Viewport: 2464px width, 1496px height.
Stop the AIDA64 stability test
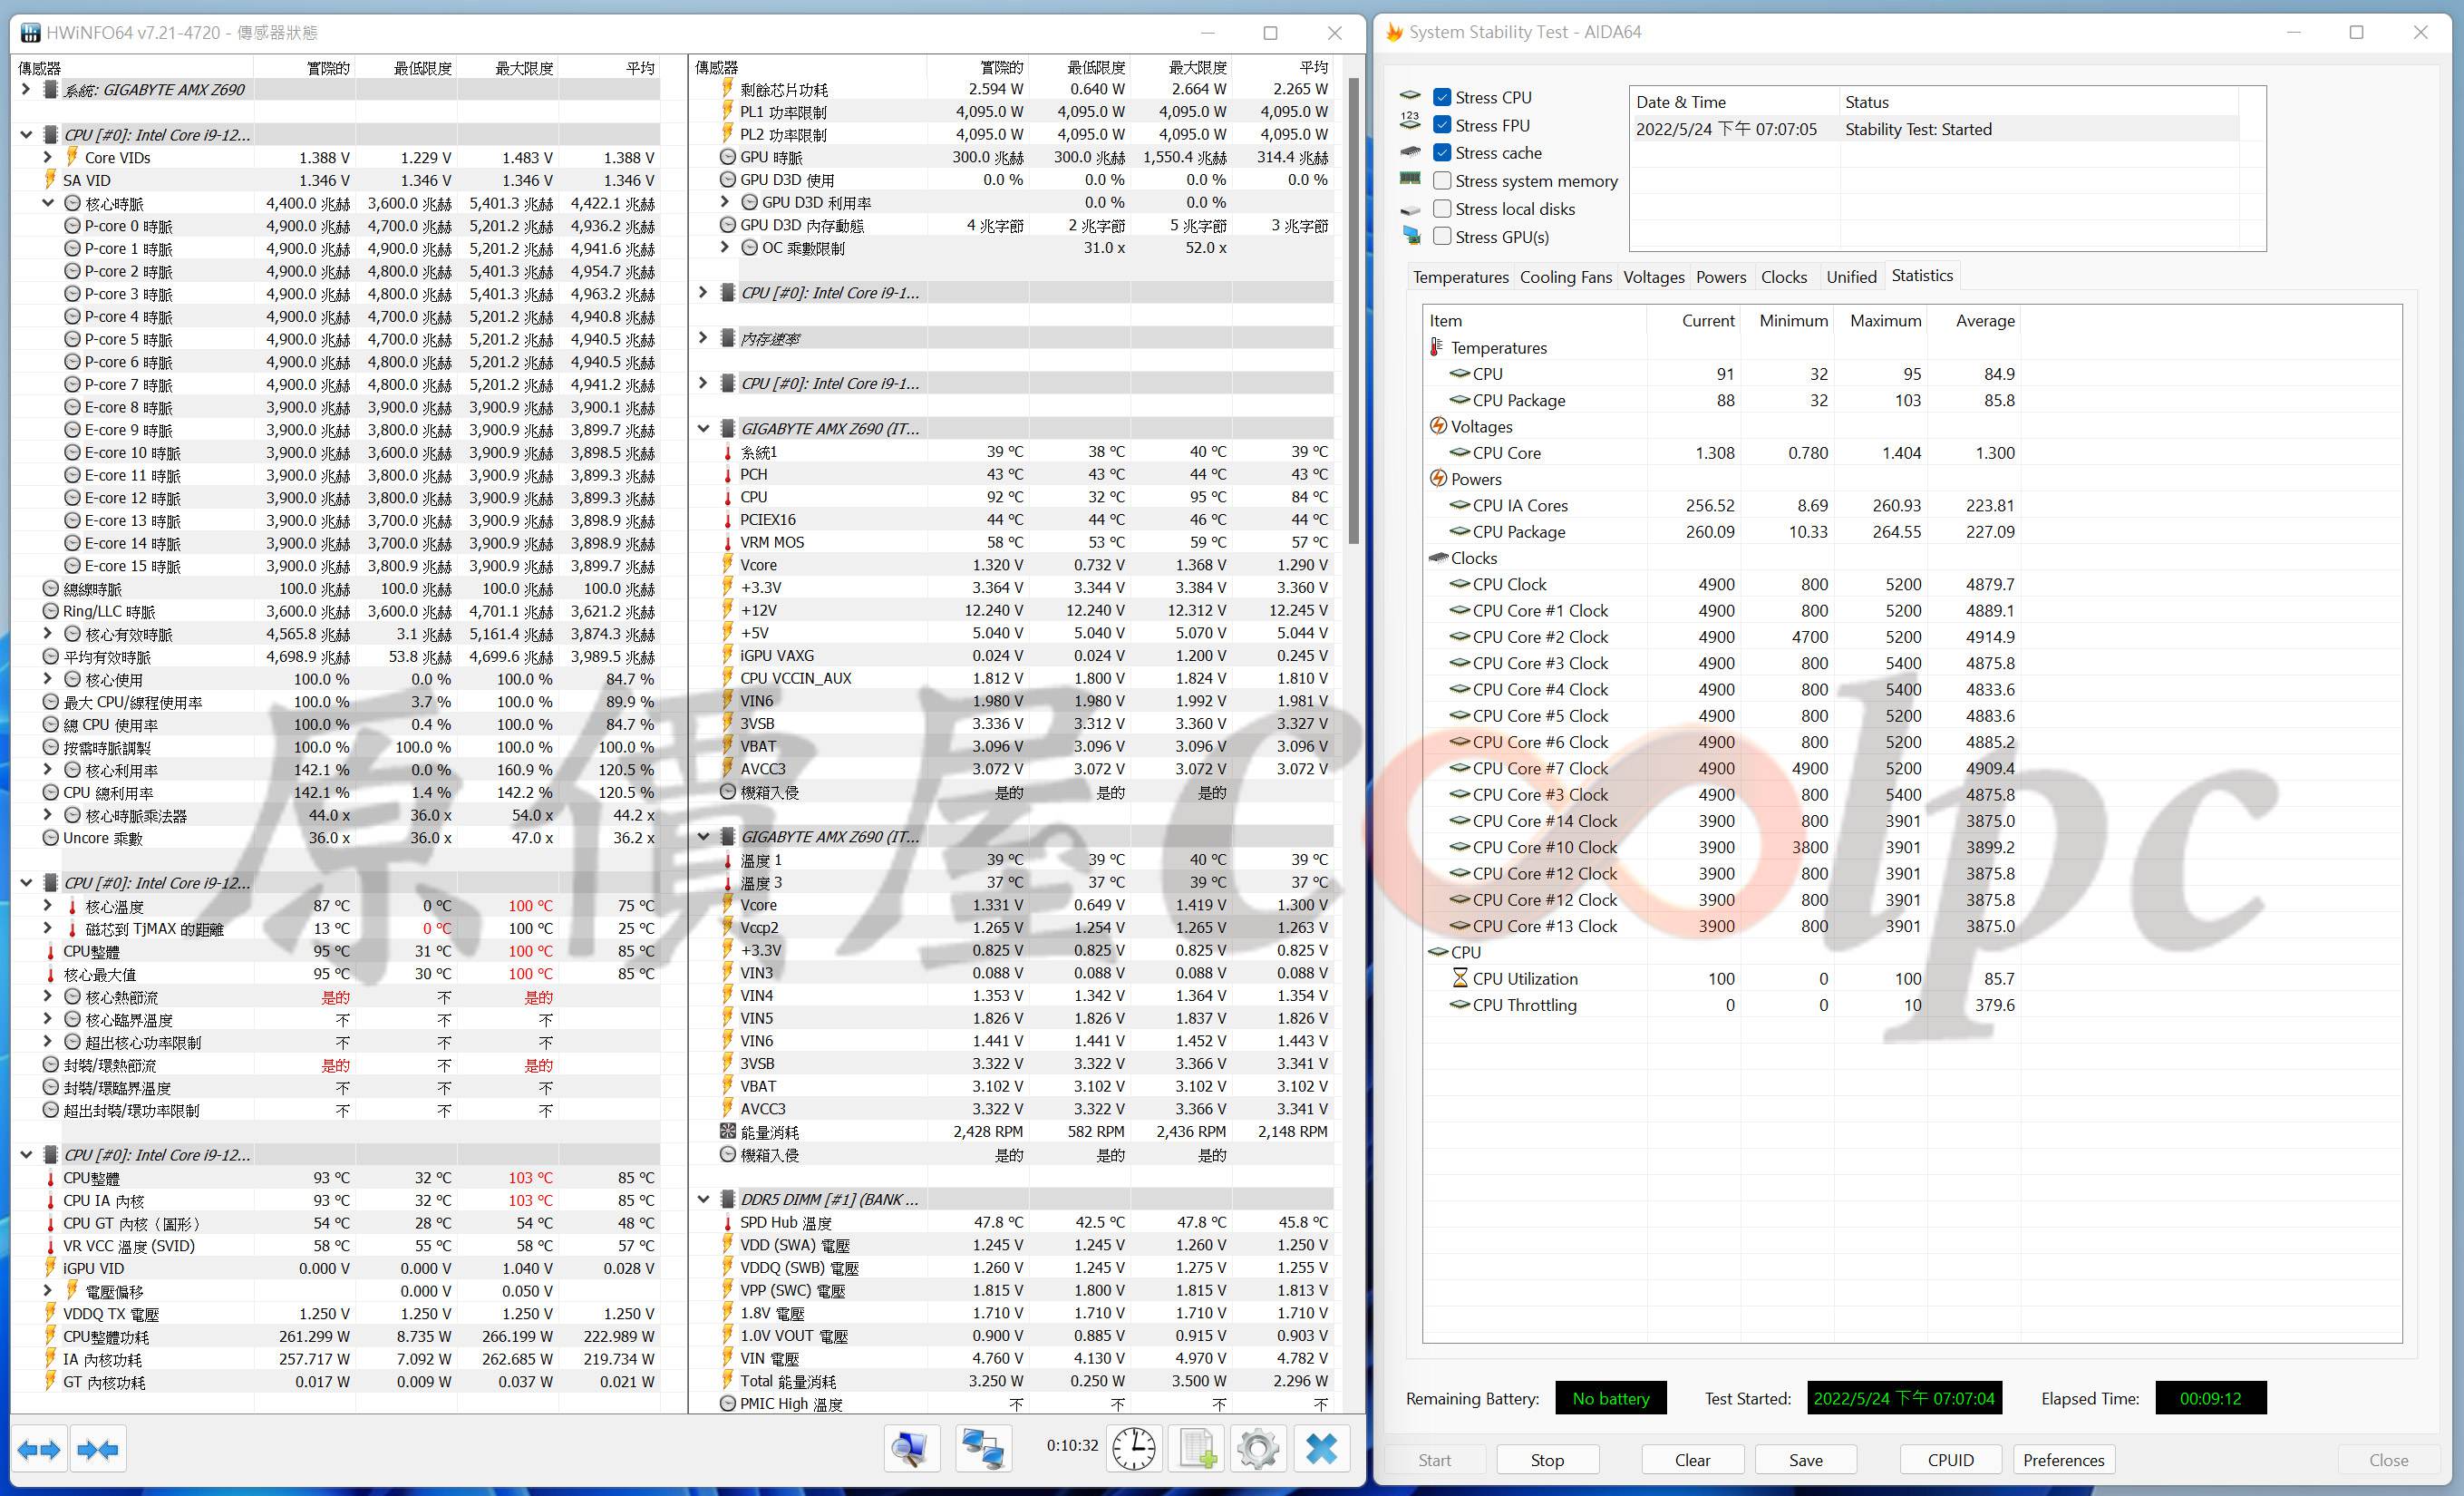click(1547, 1460)
